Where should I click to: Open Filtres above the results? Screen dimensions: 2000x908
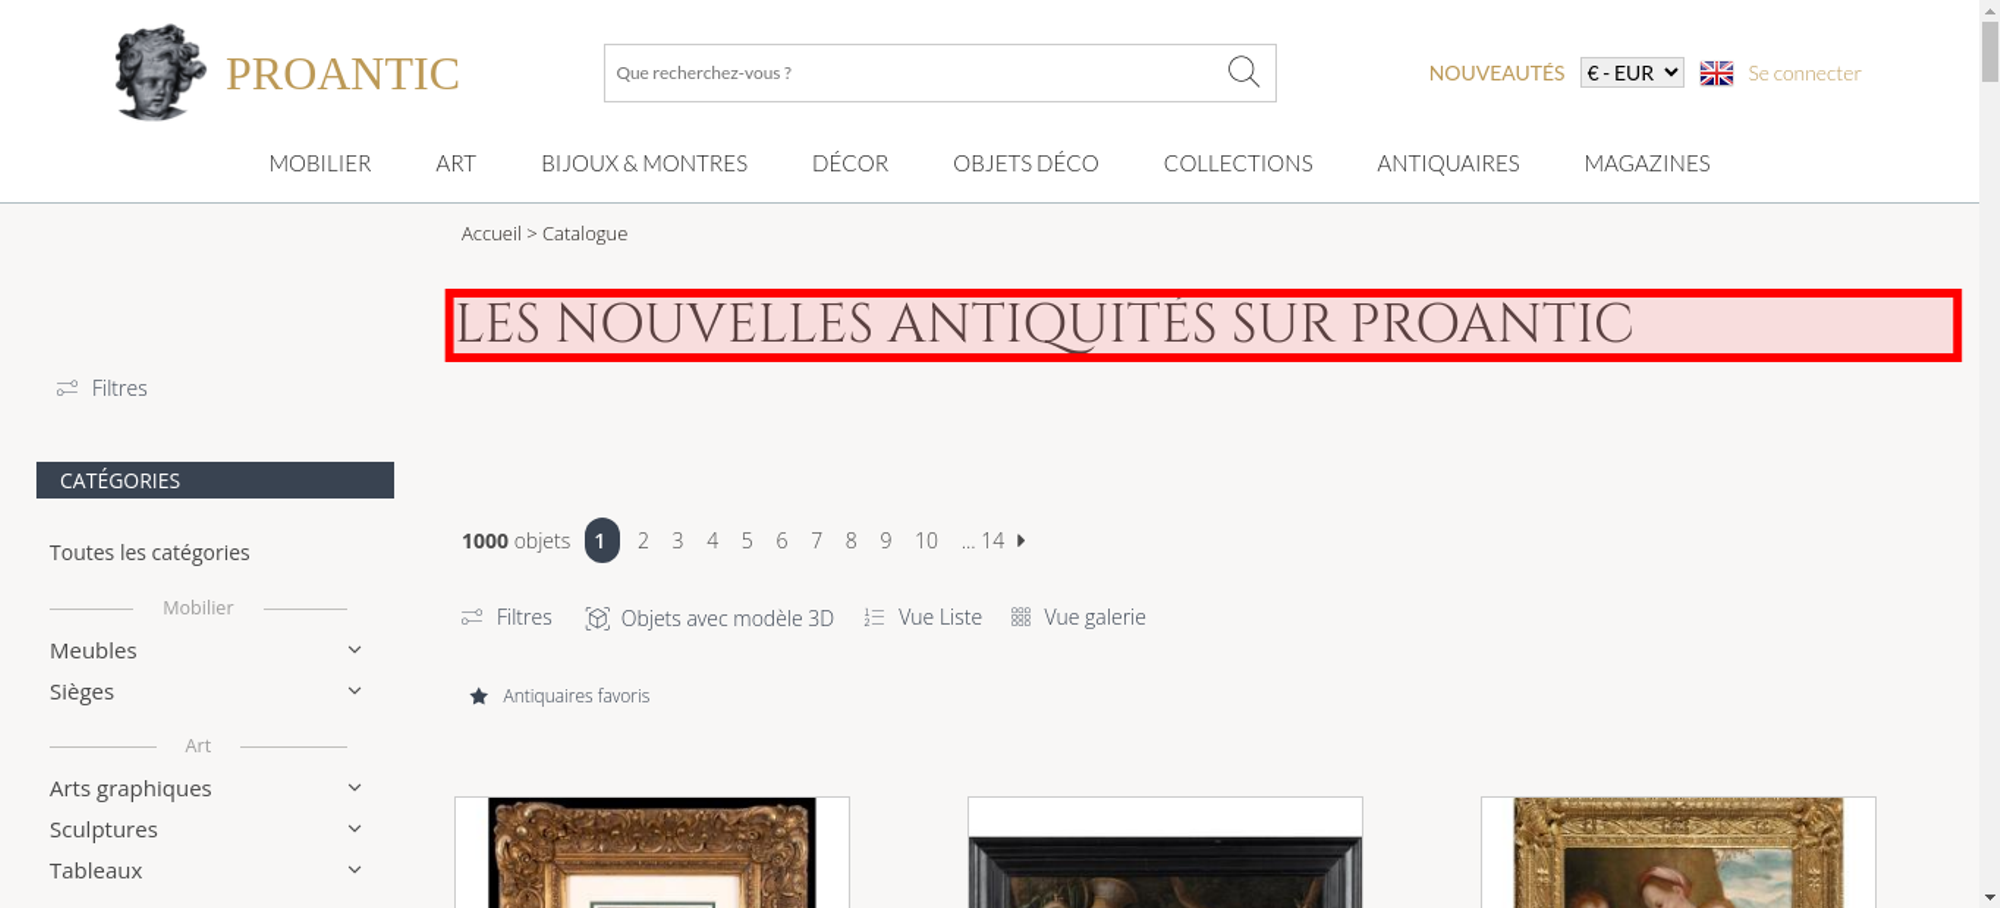[506, 617]
